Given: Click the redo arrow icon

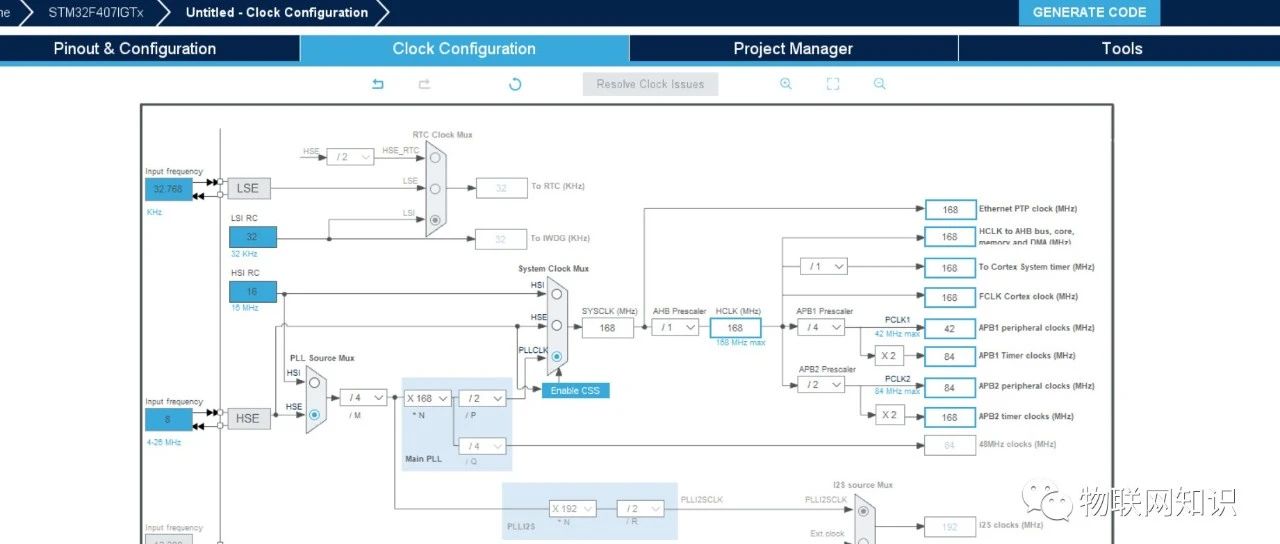Looking at the screenshot, I should tap(424, 84).
